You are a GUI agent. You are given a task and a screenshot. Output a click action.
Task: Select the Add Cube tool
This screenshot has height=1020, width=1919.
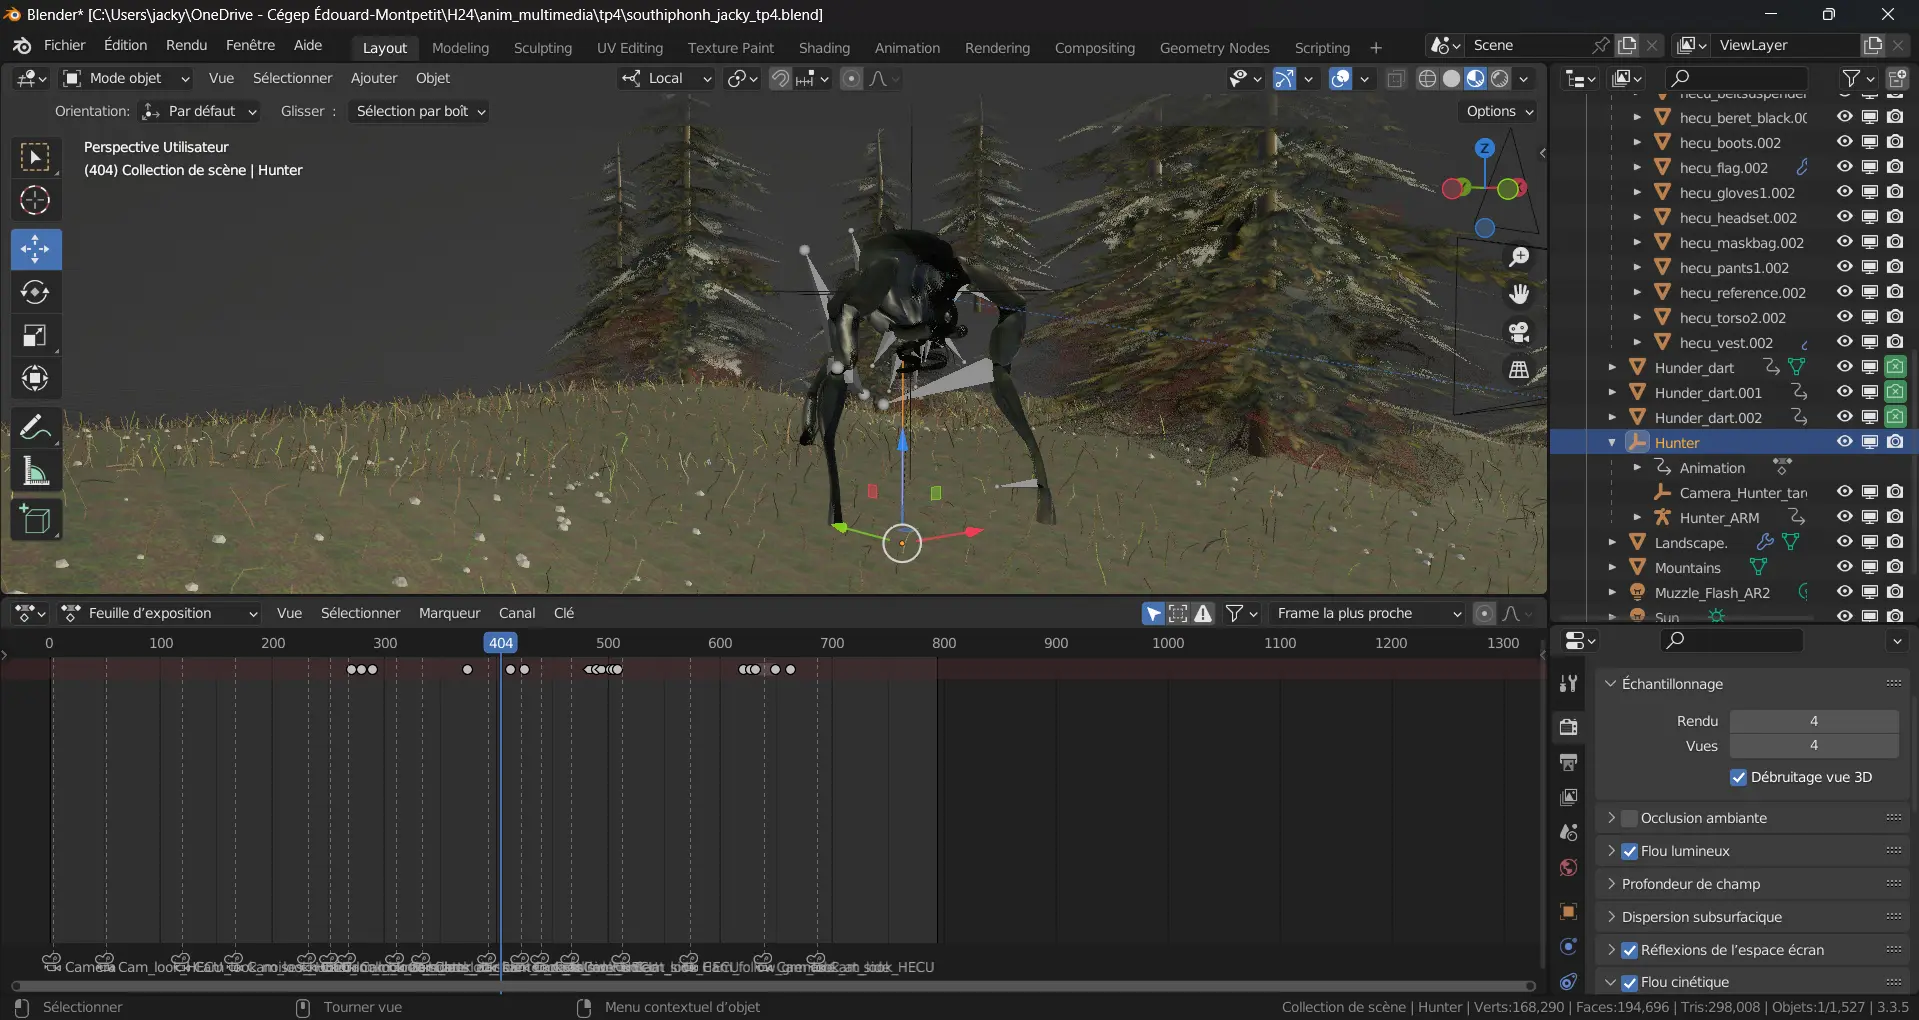(36, 520)
